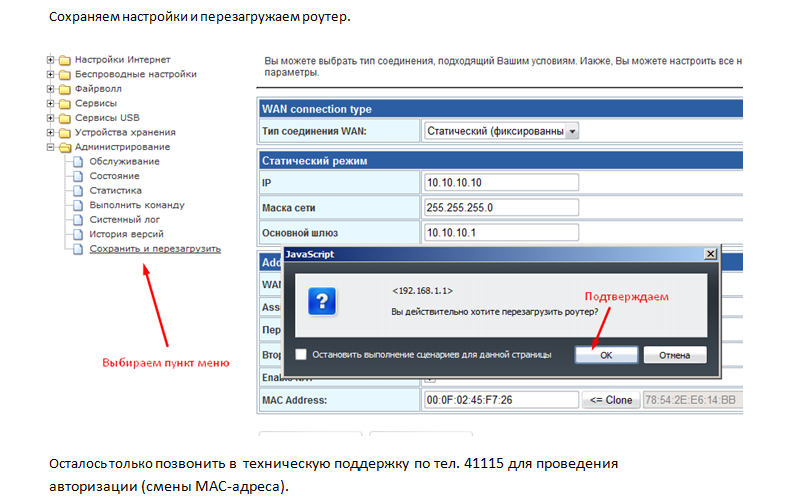The height and width of the screenshot is (503, 796).
Task: Open the Тип соединения WAN dropdown
Action: point(572,131)
